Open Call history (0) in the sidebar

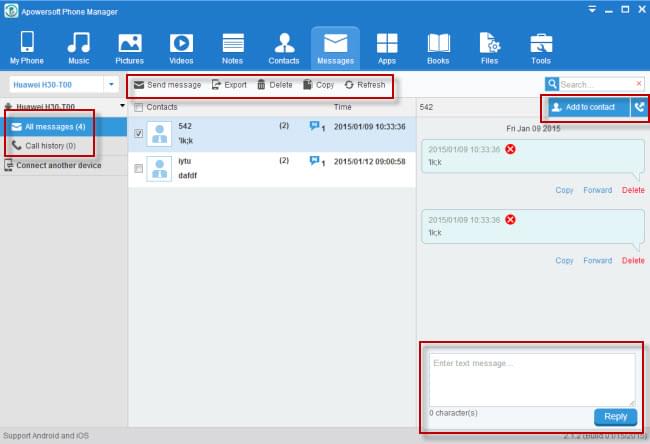pos(63,146)
